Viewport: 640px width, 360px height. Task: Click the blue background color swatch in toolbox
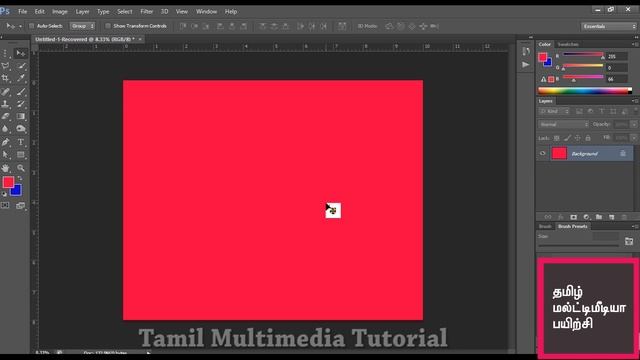(17, 192)
